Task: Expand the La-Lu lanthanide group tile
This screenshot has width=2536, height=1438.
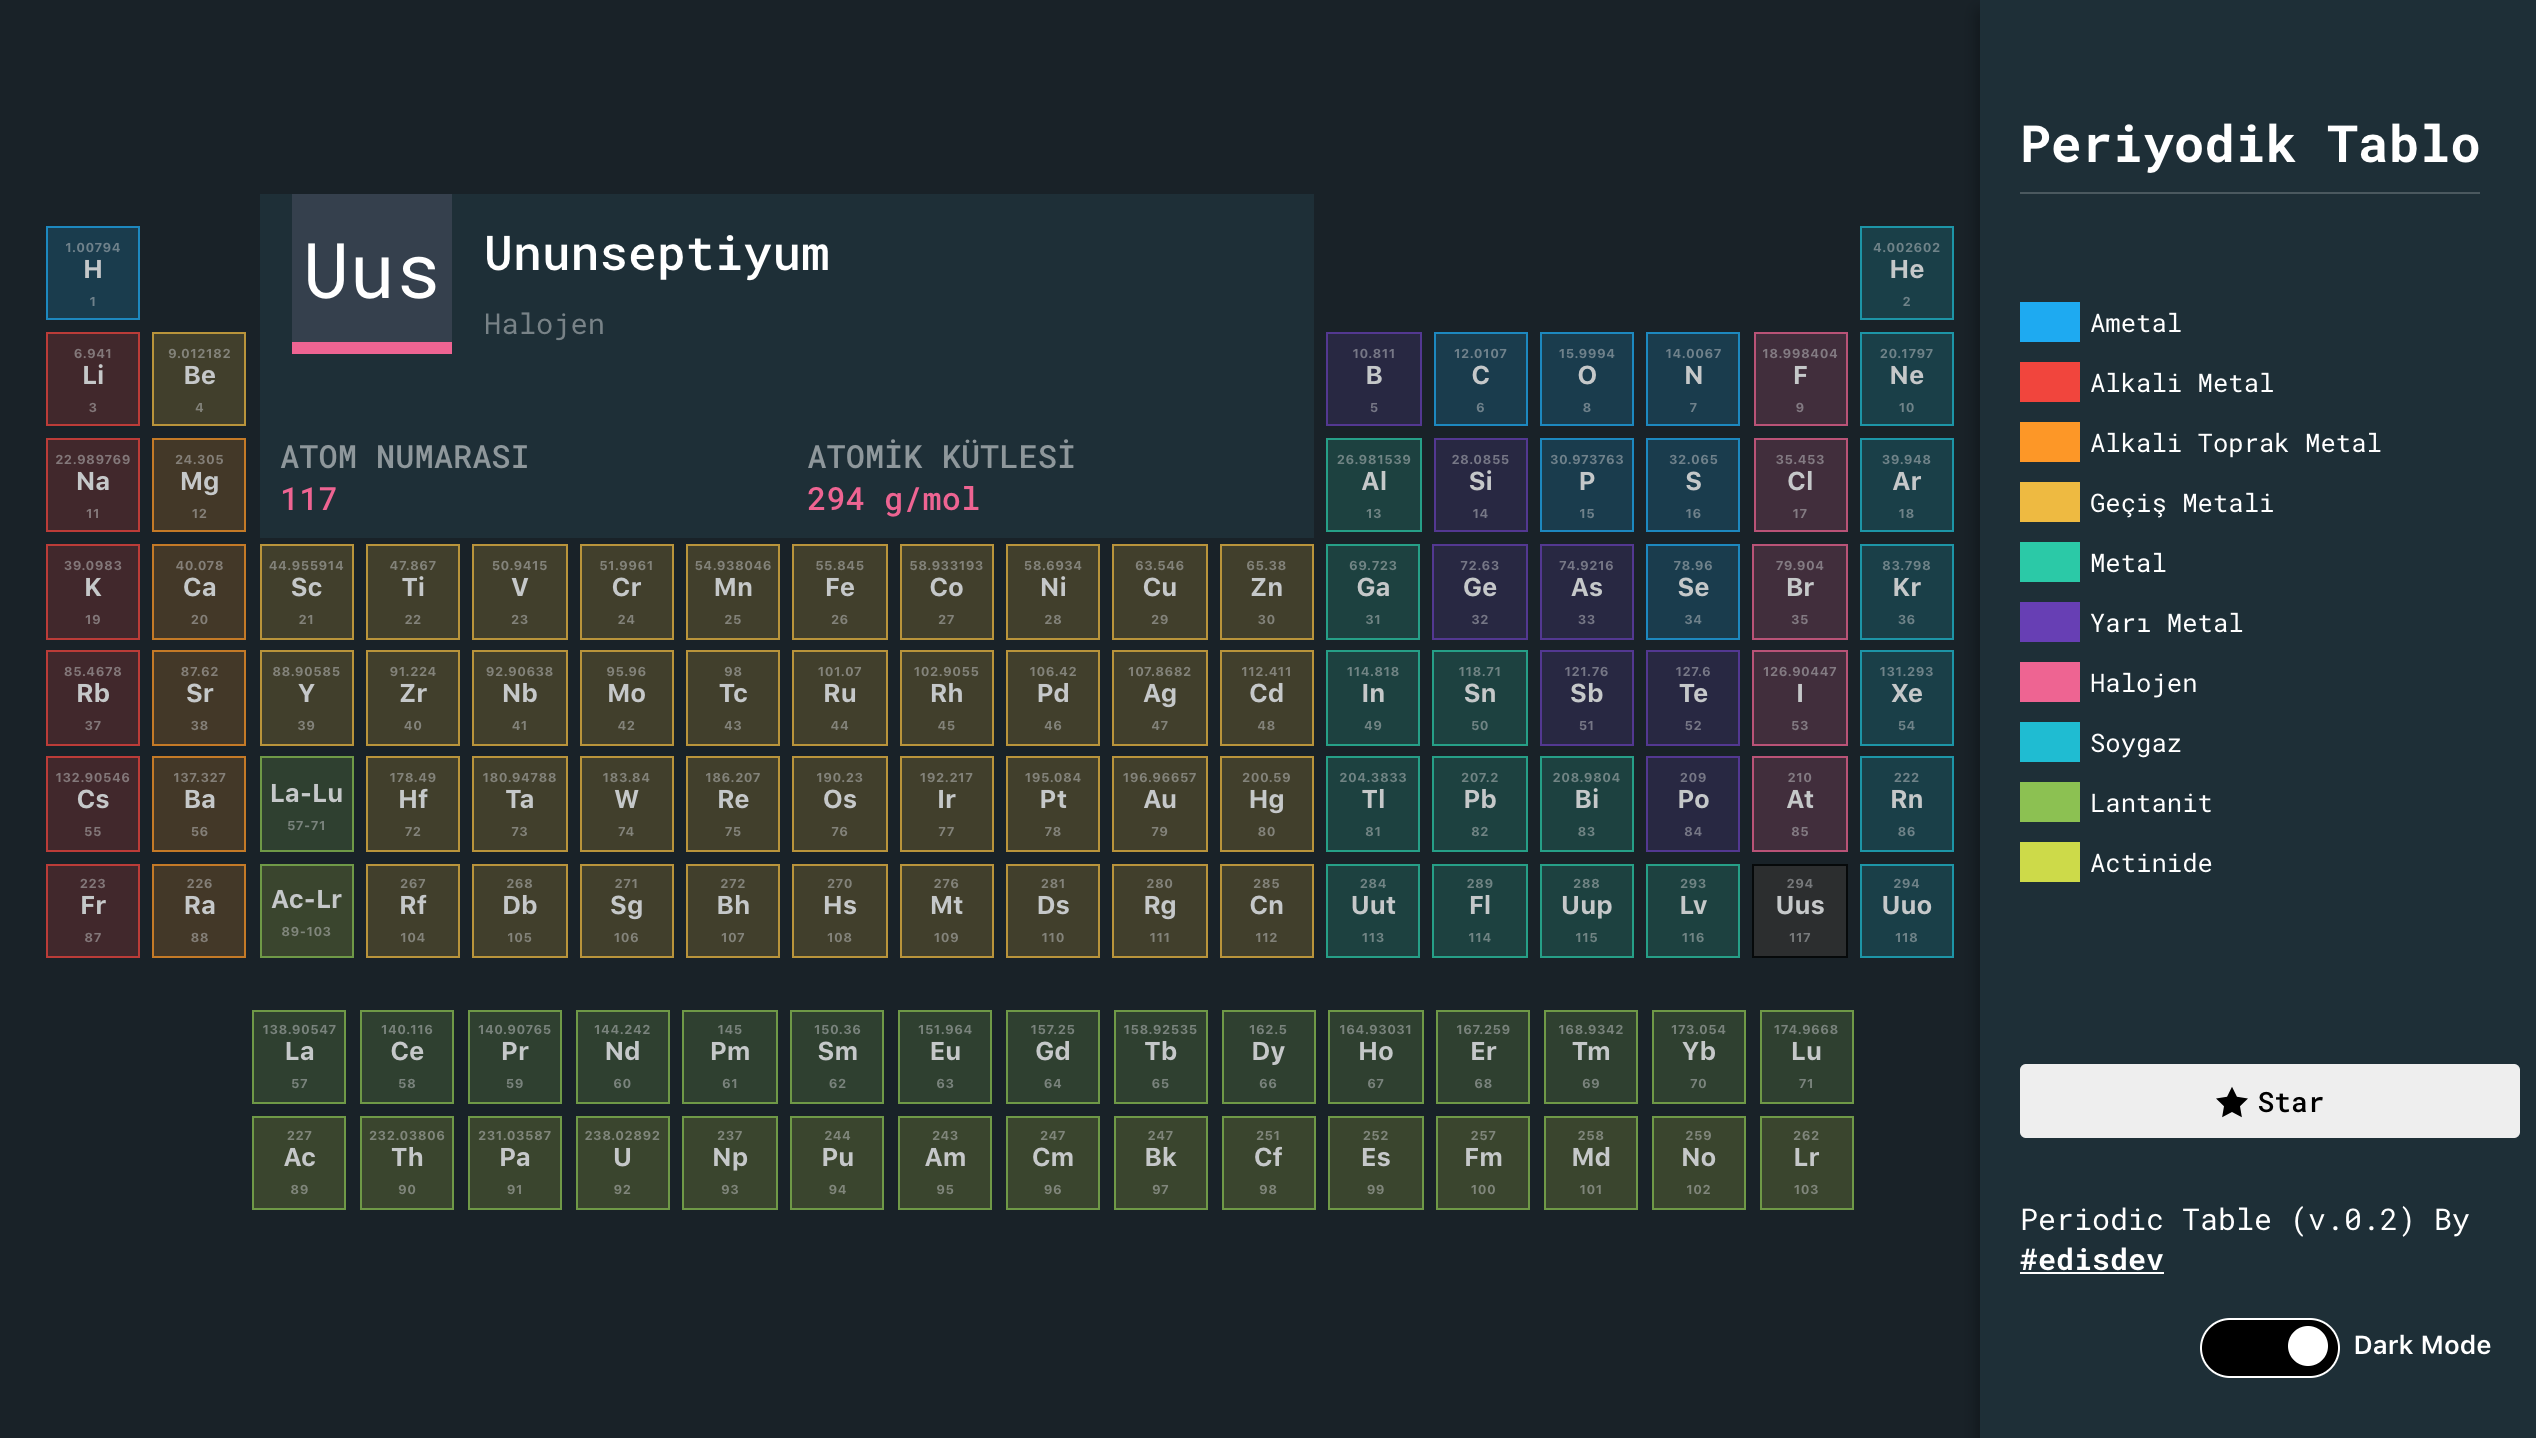Action: point(306,803)
